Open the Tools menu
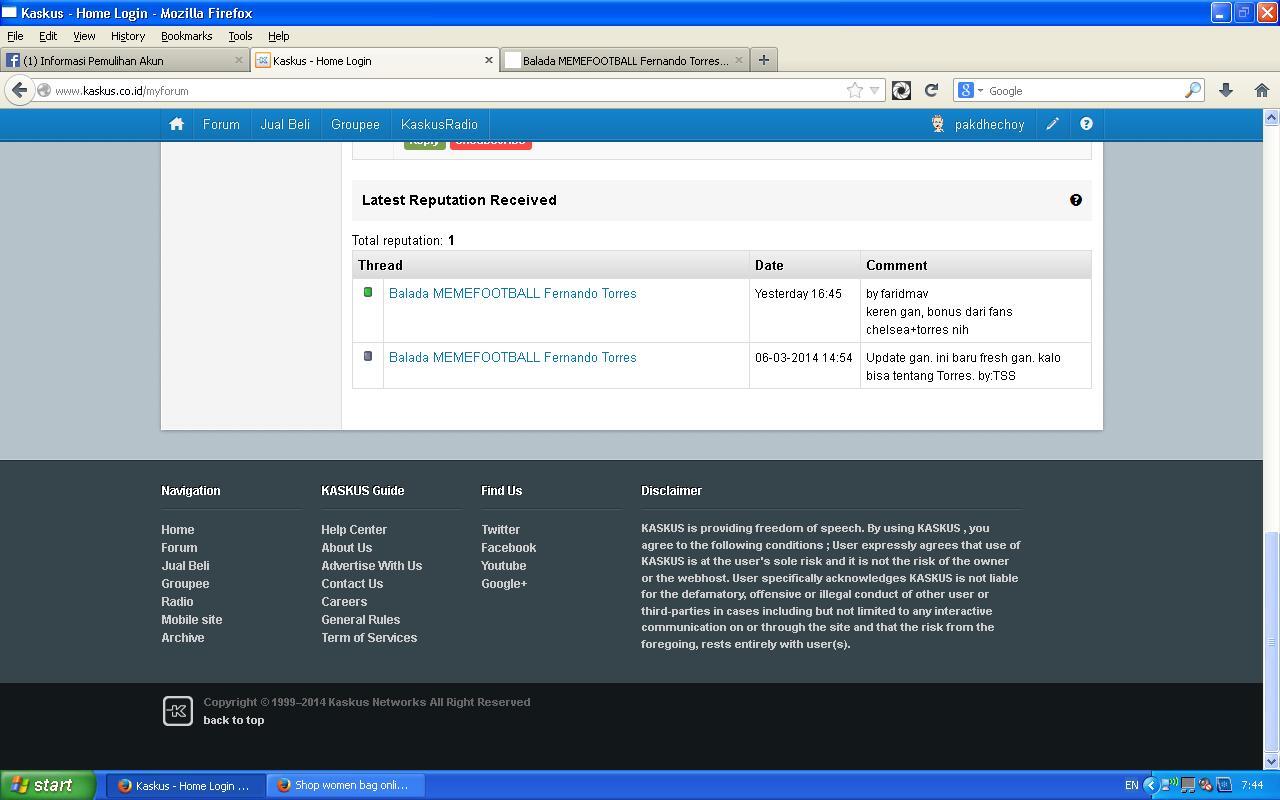1280x800 pixels. (x=240, y=36)
